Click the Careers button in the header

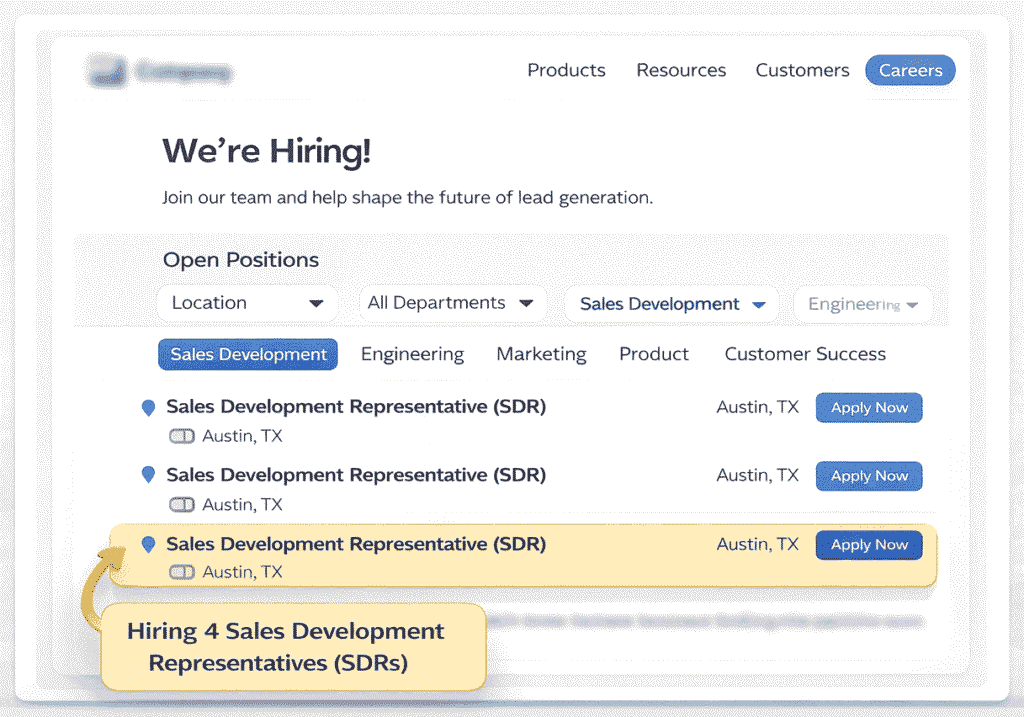pyautogui.click(x=910, y=70)
